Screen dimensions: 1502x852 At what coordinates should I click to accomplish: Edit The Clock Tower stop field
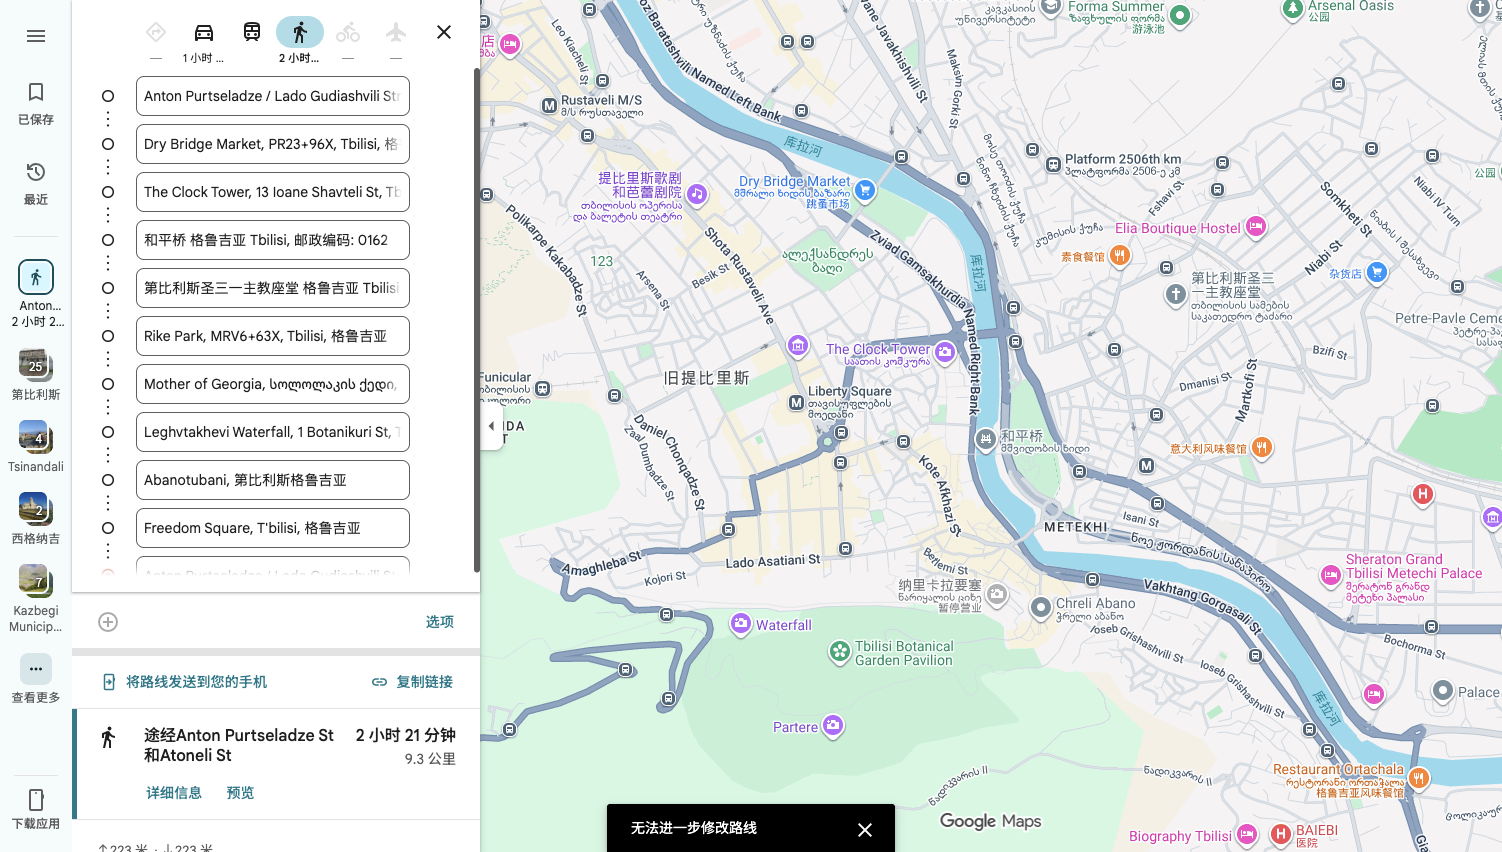pos(273,192)
